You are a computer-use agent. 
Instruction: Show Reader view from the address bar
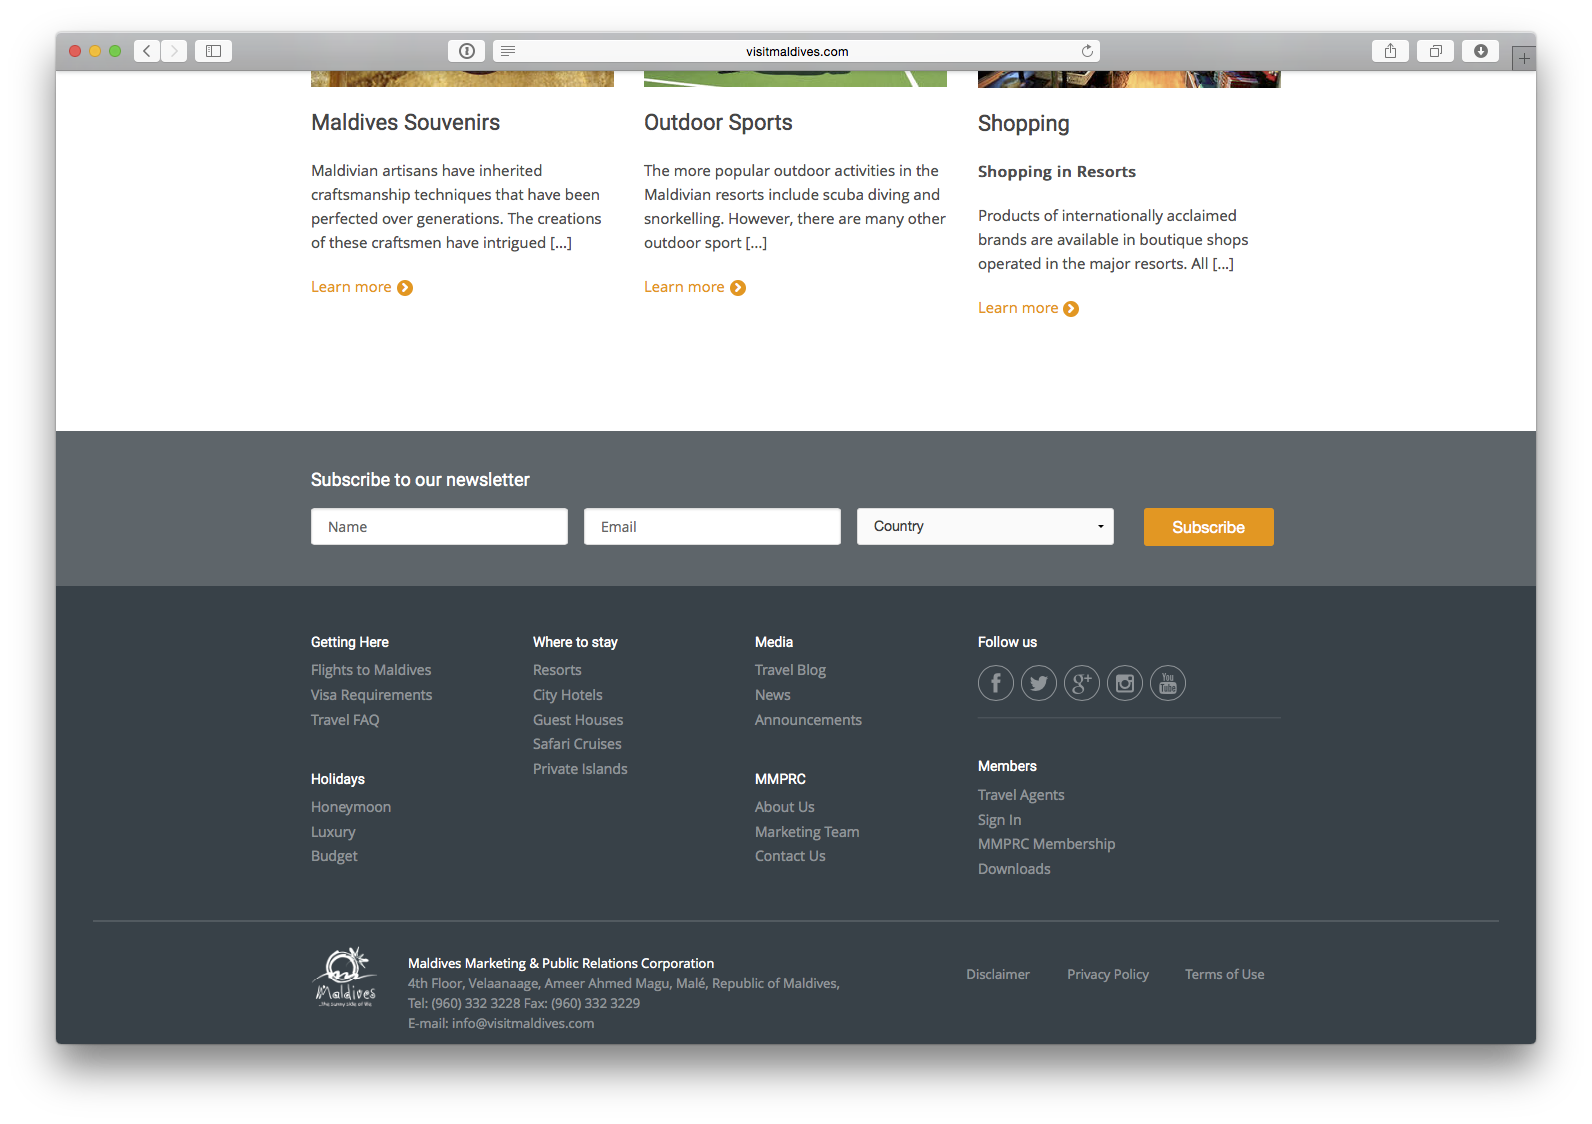[x=508, y=51]
